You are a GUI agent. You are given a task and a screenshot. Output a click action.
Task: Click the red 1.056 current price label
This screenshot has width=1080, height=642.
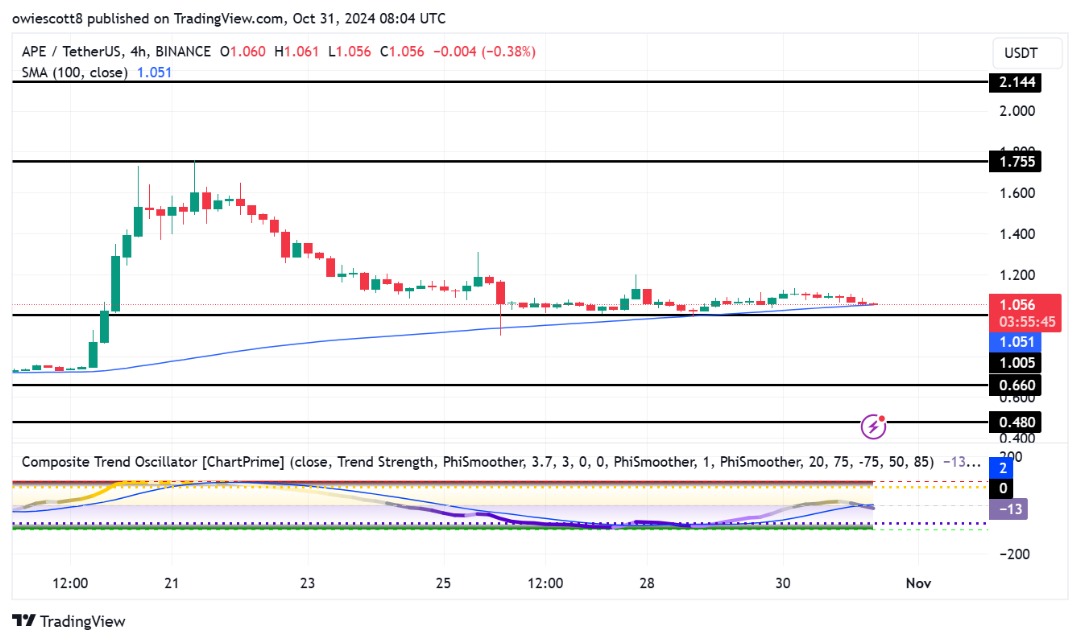[1017, 304]
